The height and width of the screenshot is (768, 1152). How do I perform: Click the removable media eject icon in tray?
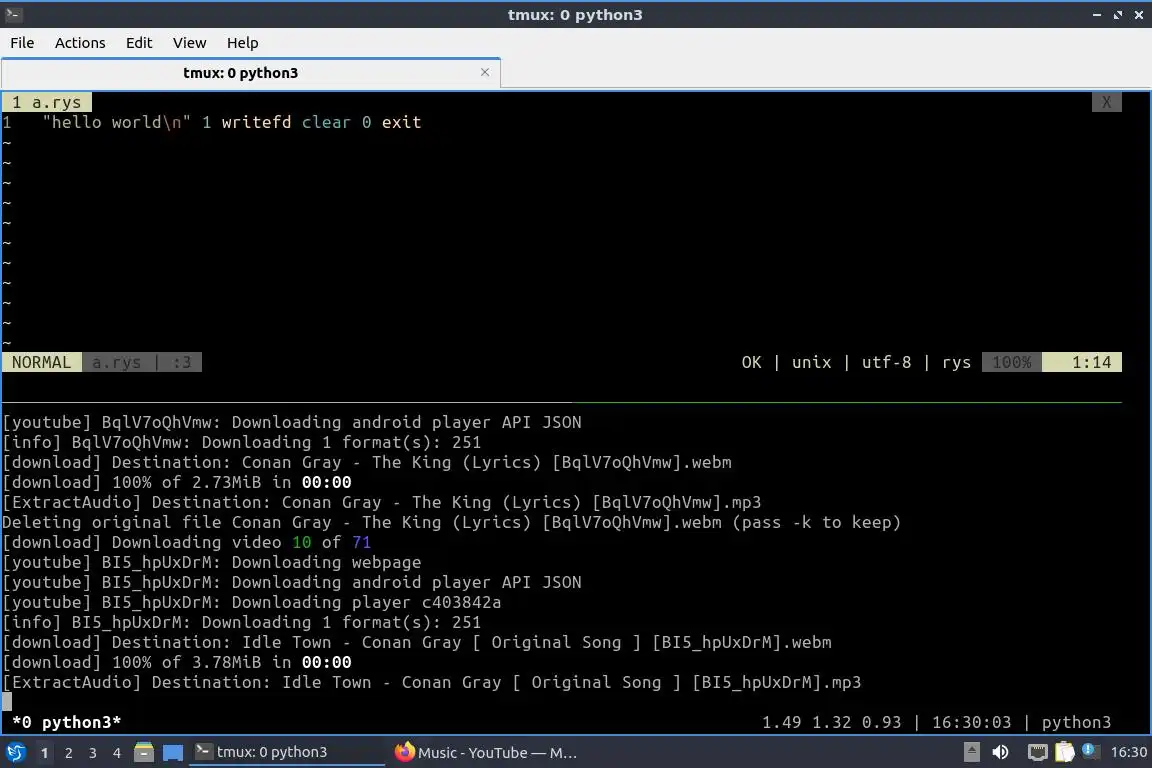[x=971, y=752]
